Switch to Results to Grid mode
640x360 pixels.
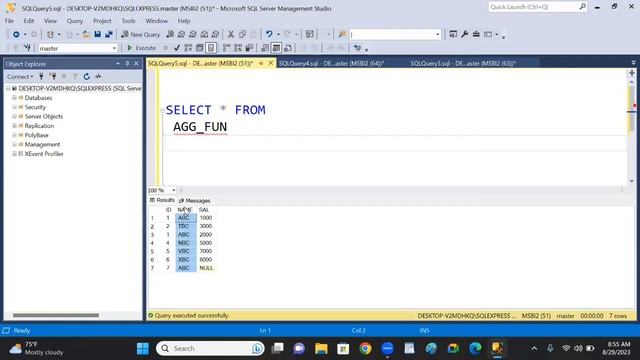tap(276, 48)
